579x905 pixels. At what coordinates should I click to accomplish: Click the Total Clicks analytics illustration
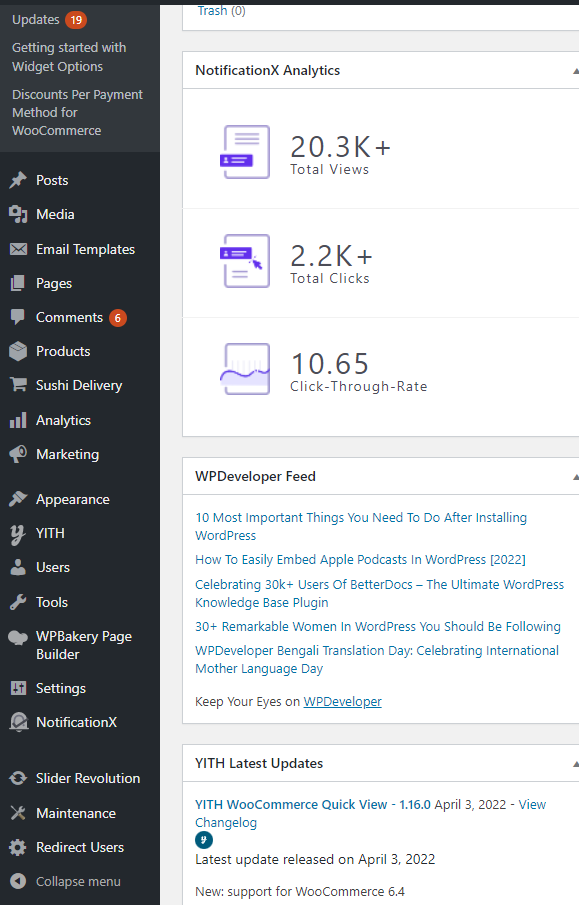pyautogui.click(x=246, y=261)
